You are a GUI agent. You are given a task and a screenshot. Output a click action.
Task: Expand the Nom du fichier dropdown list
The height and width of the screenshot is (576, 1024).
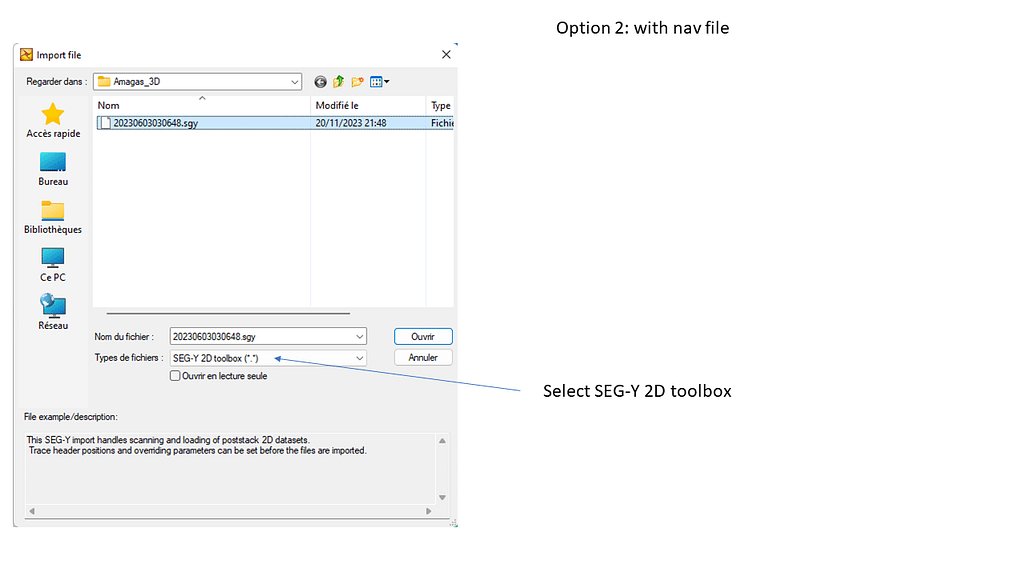coord(359,337)
